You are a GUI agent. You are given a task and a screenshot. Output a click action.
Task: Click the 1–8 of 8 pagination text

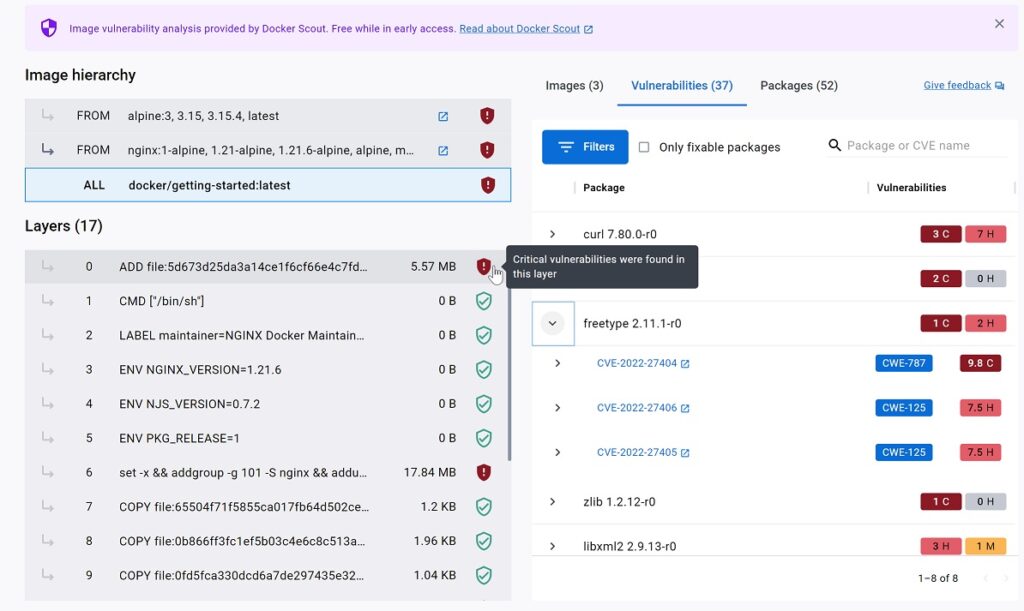pos(938,578)
